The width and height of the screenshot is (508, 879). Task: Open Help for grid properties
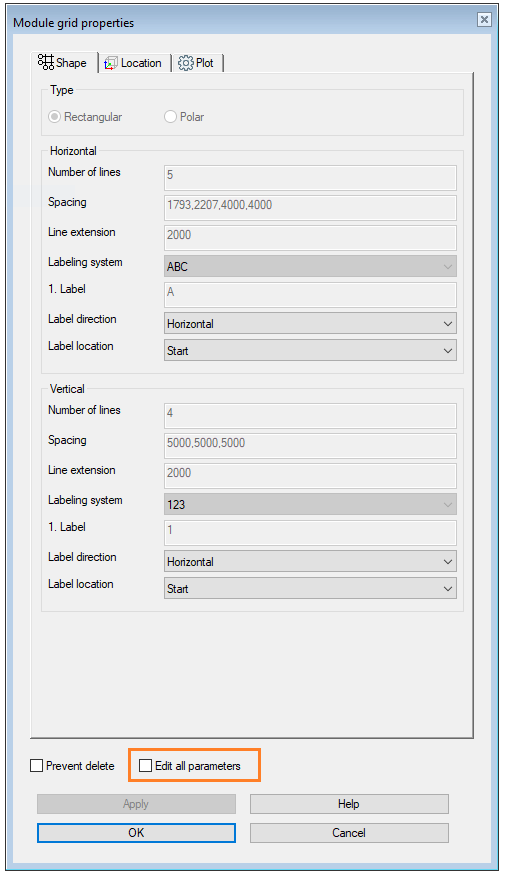point(349,804)
